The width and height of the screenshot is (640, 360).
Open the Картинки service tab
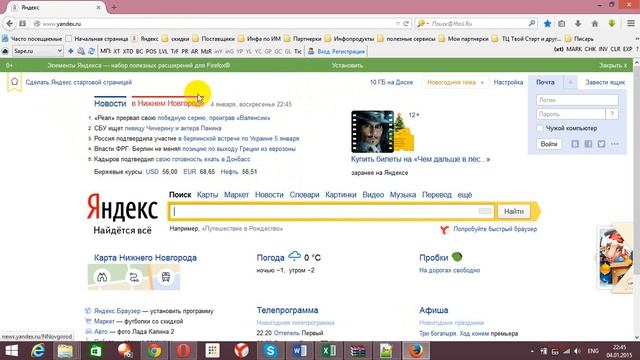coord(341,195)
